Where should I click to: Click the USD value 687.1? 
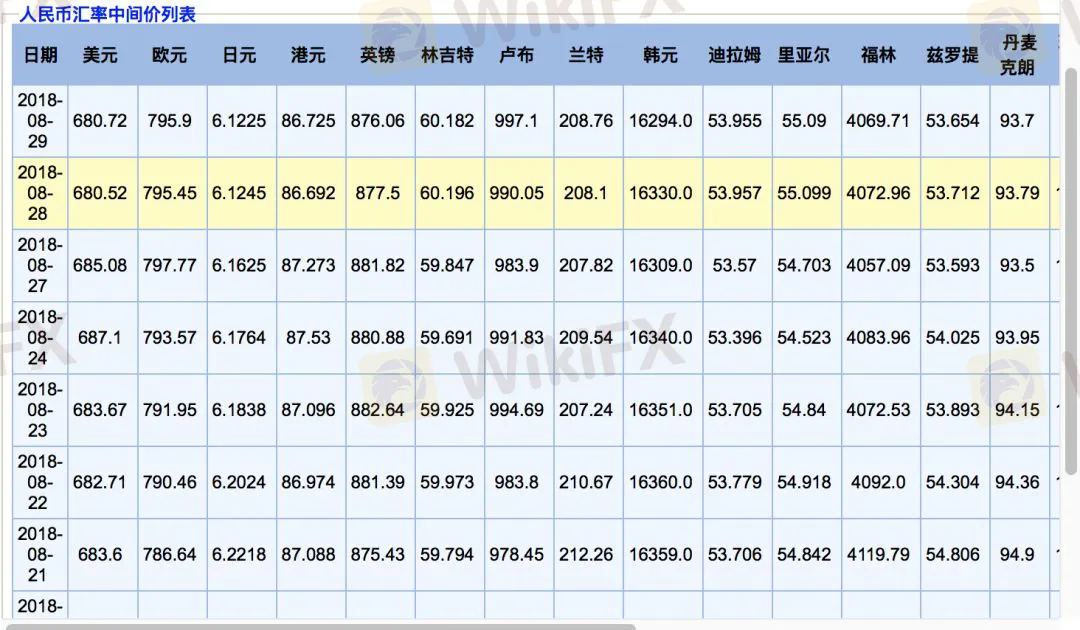tap(100, 337)
